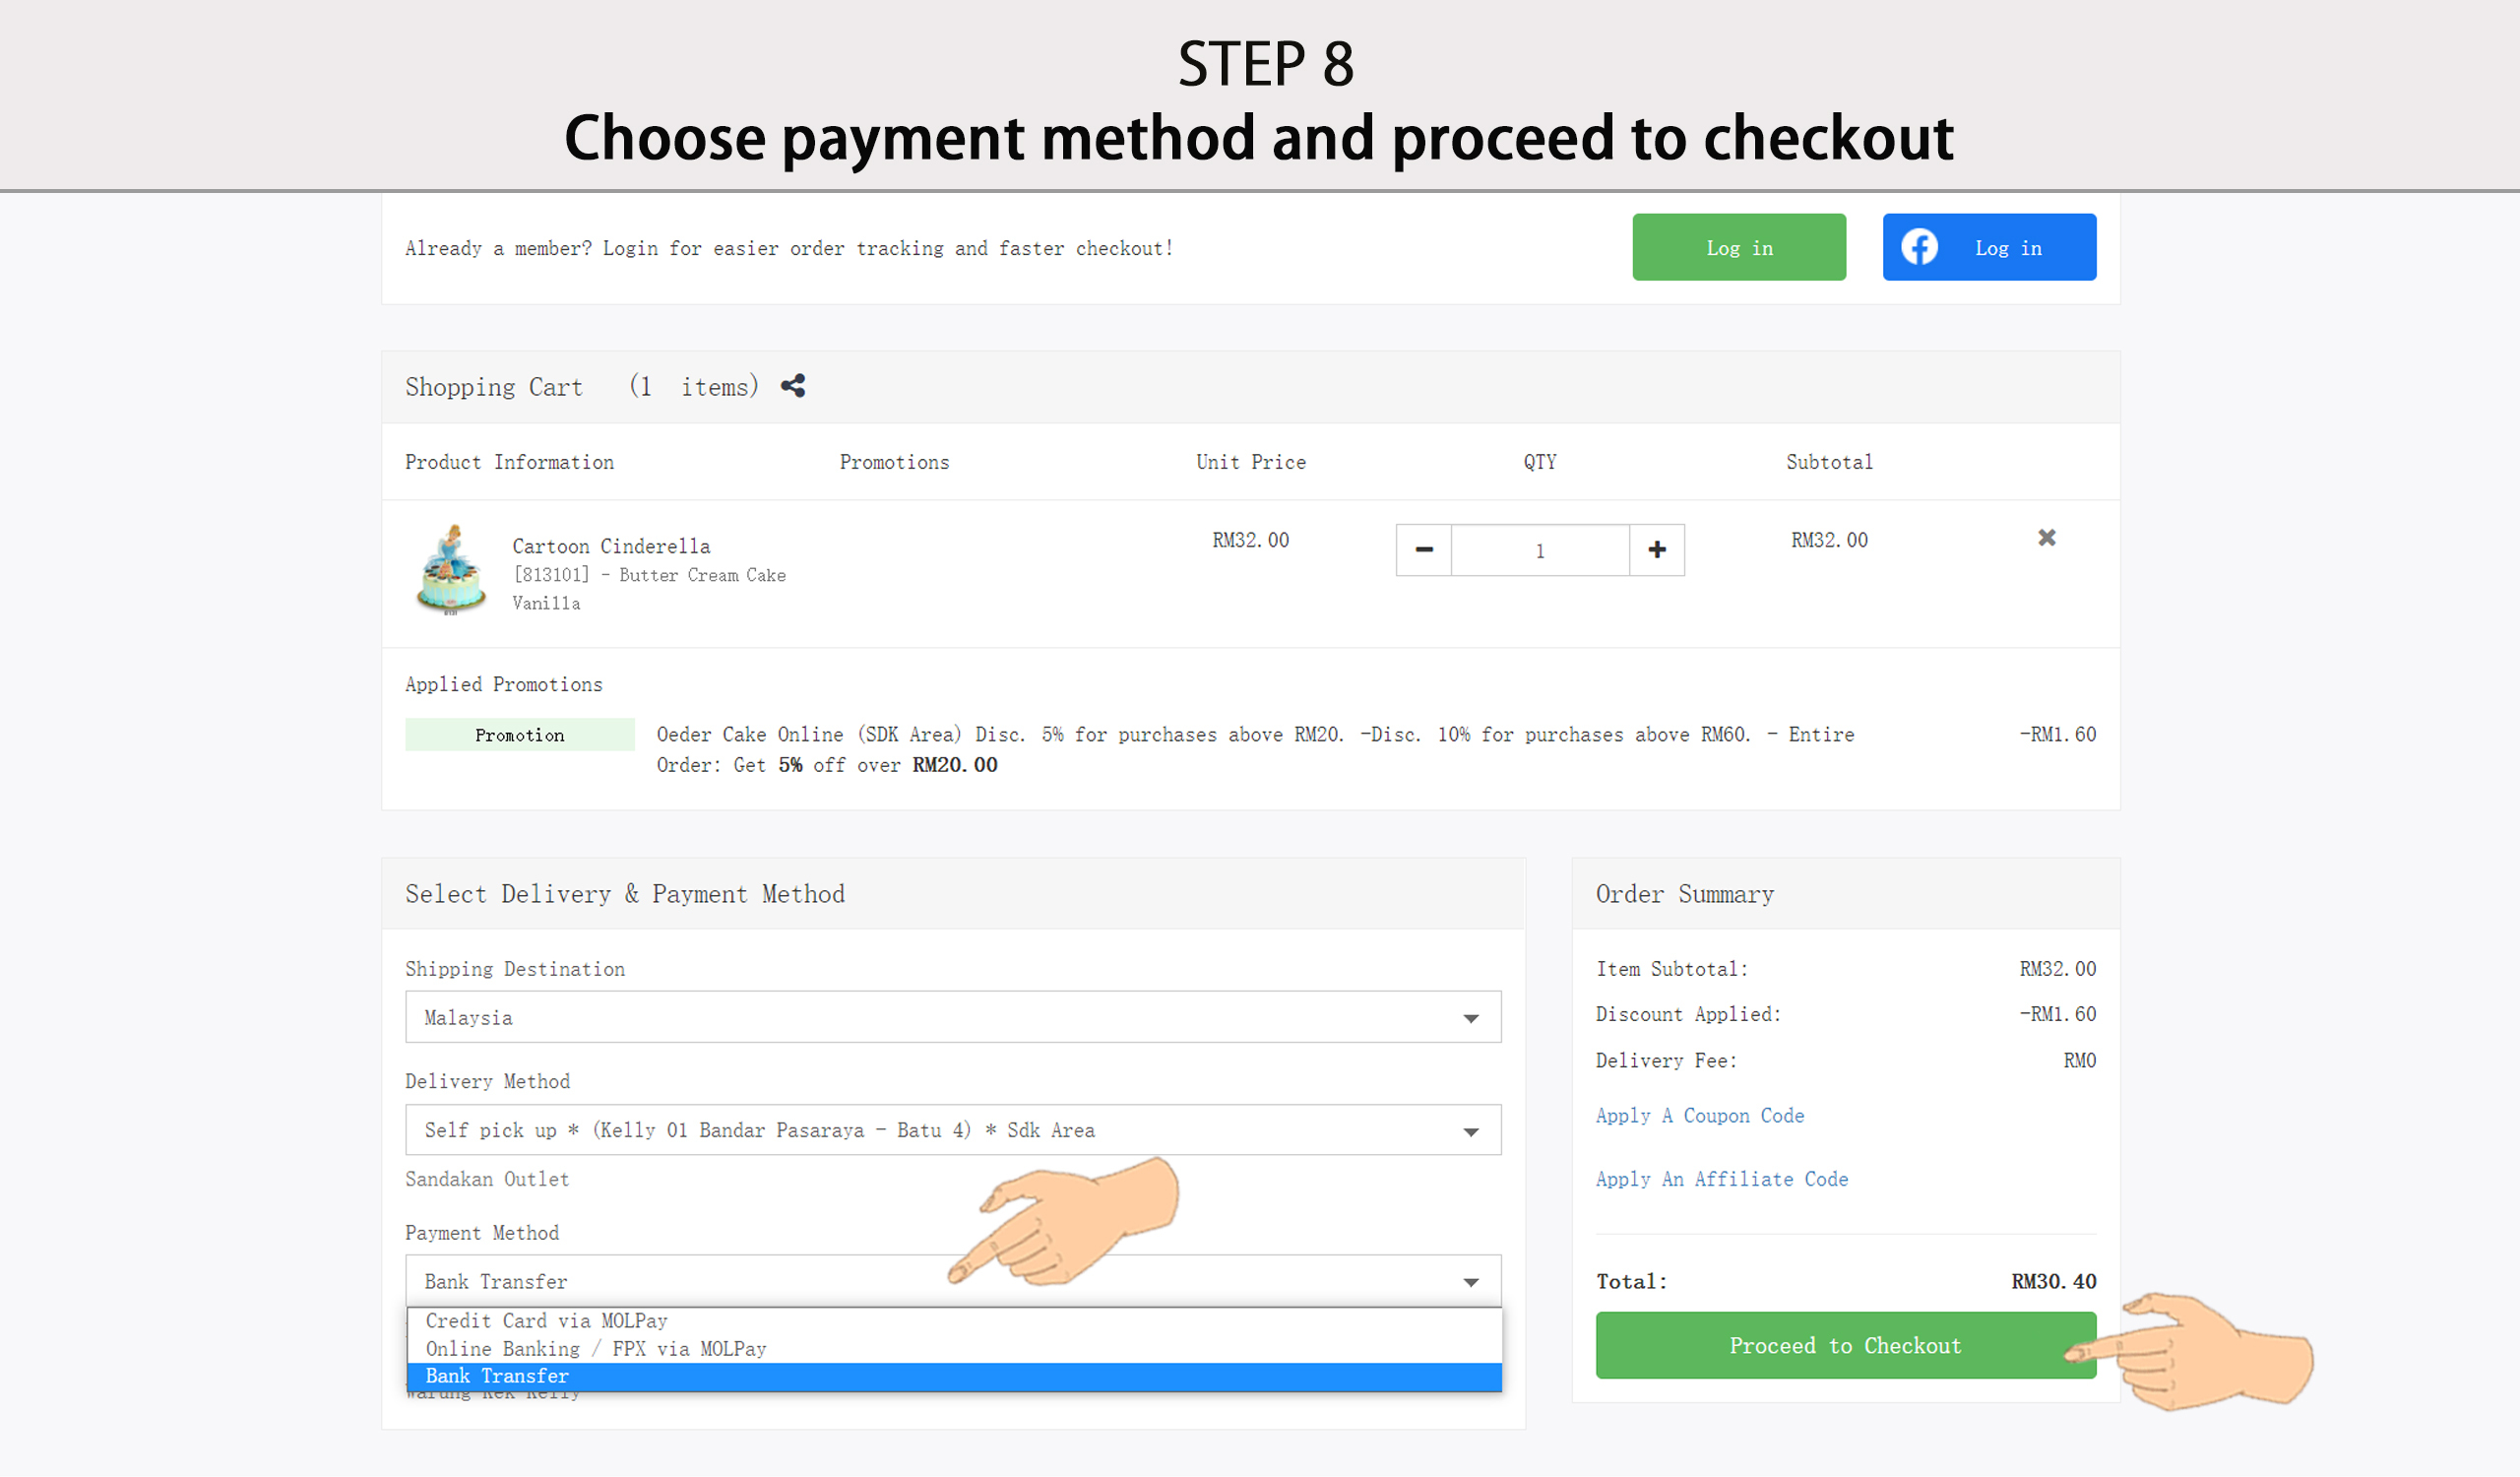Click the Facebook Log in button
This screenshot has height=1477, width=2520.
tap(1988, 248)
